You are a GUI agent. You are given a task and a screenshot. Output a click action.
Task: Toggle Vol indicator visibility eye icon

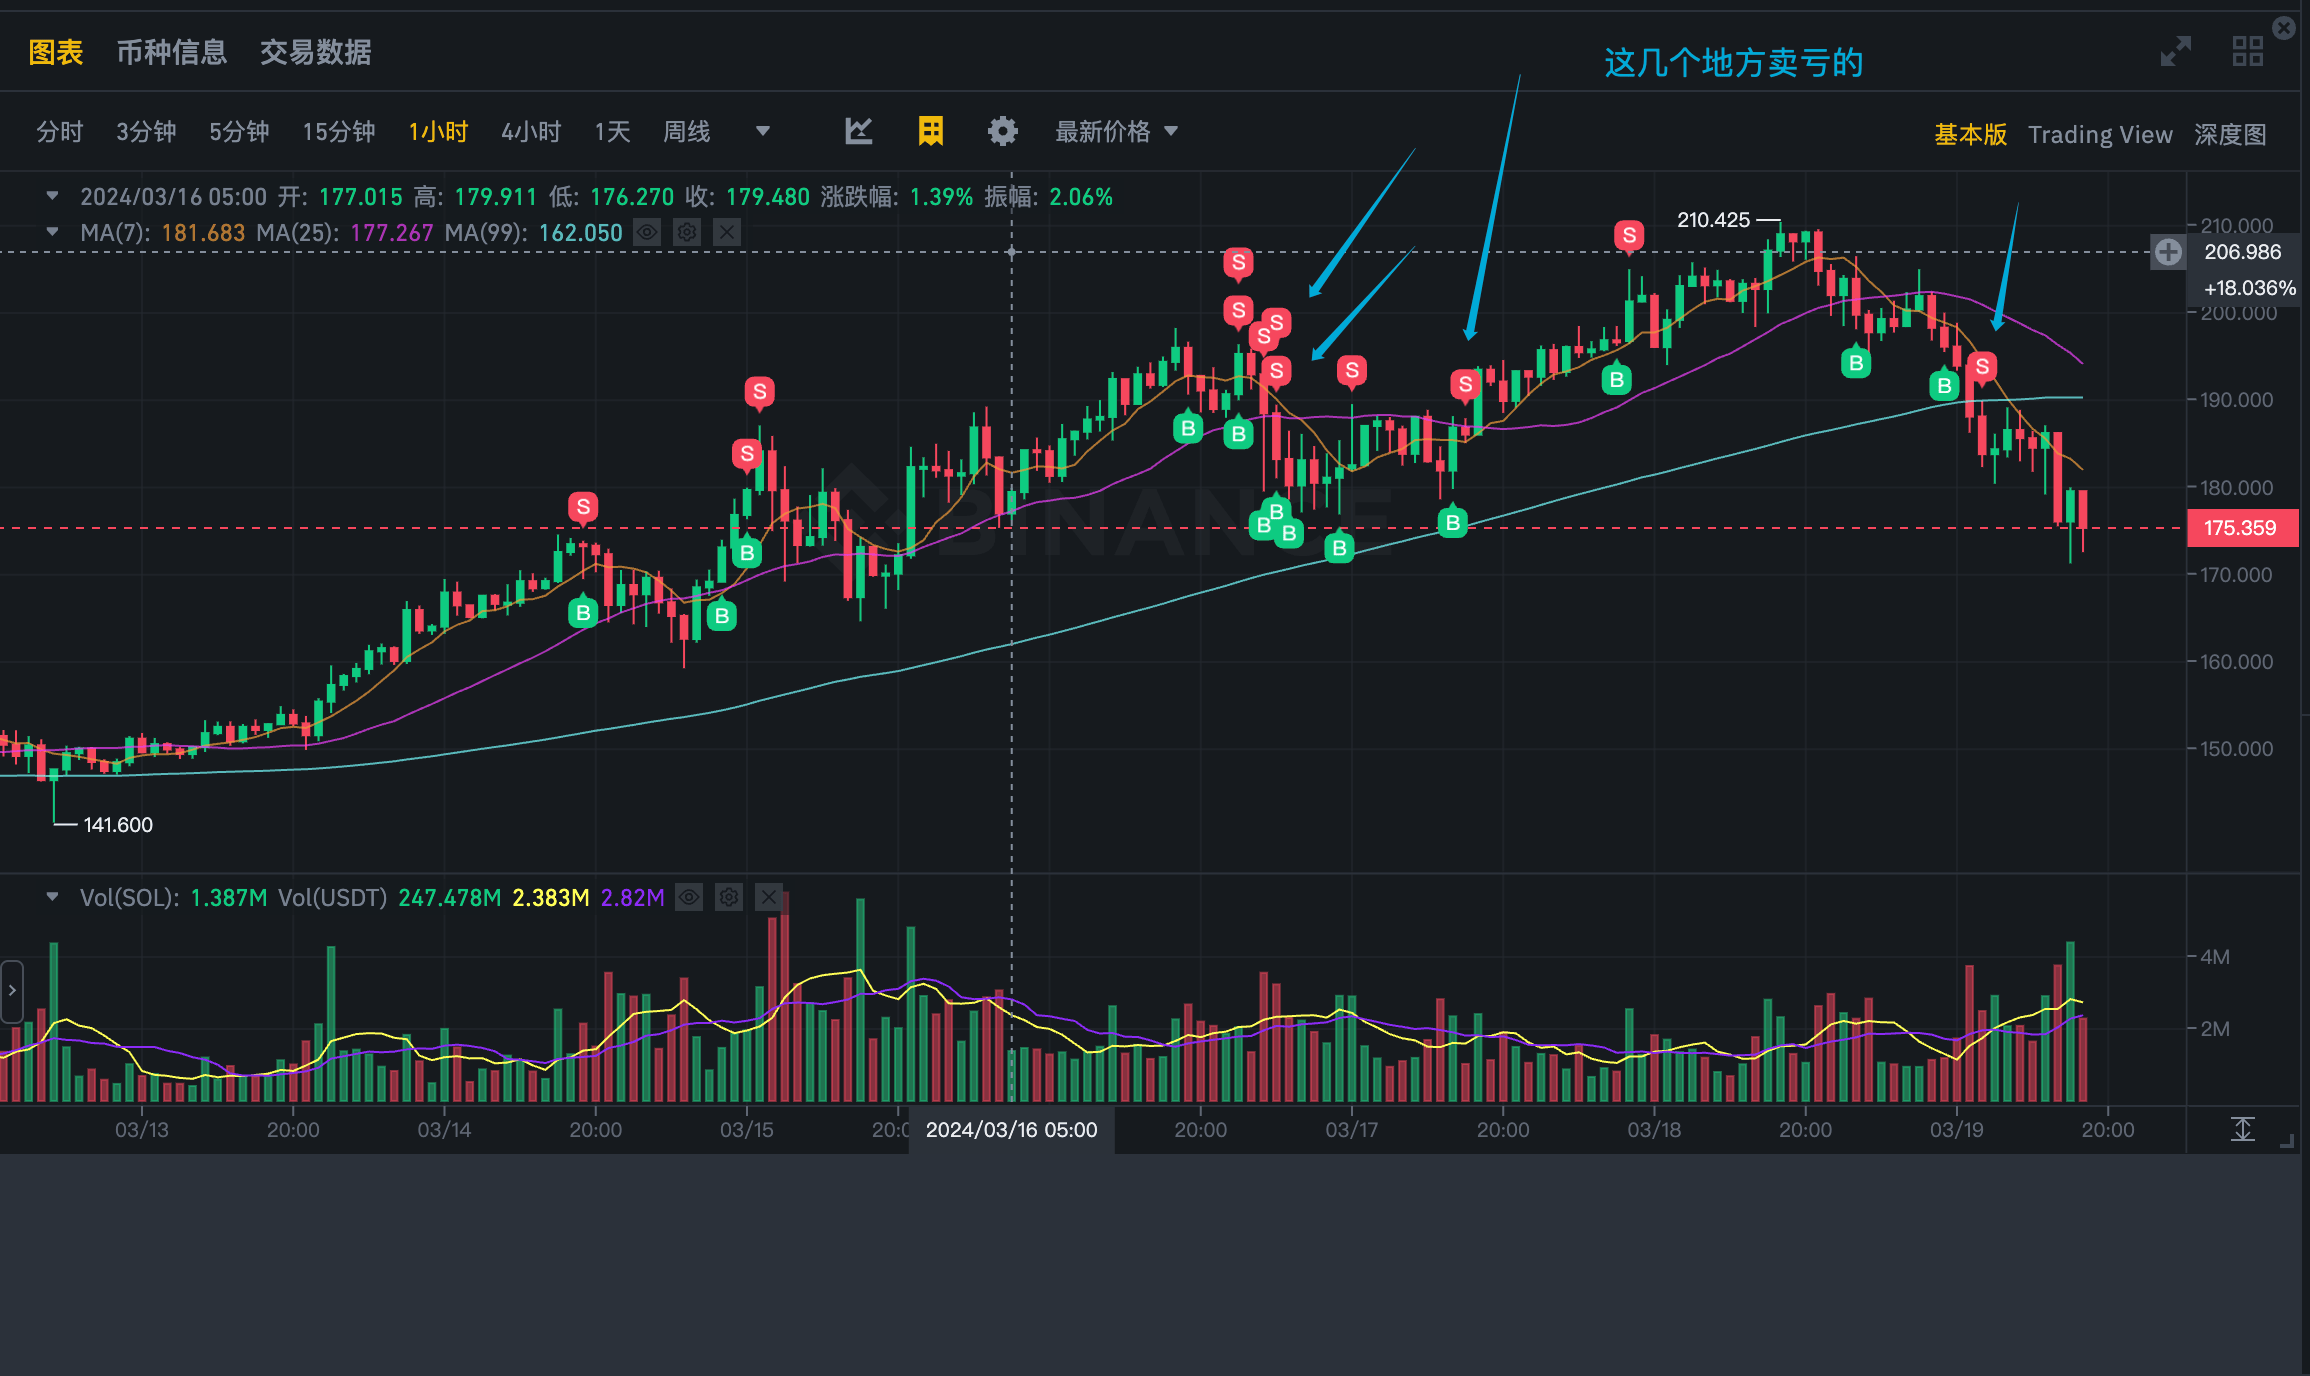(x=689, y=897)
